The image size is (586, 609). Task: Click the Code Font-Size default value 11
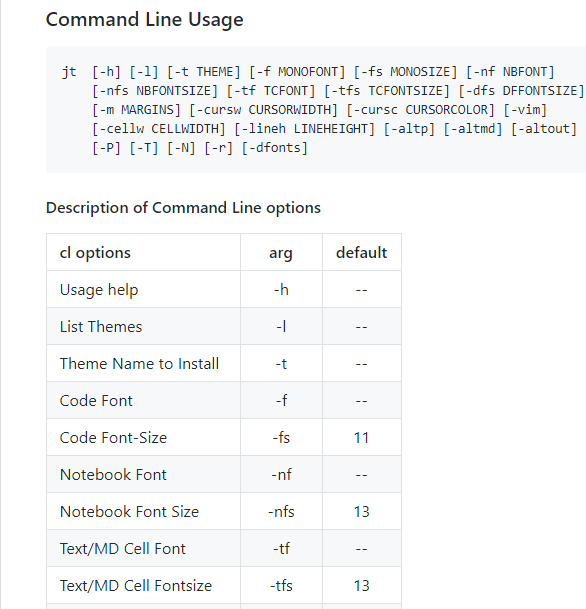(362, 437)
